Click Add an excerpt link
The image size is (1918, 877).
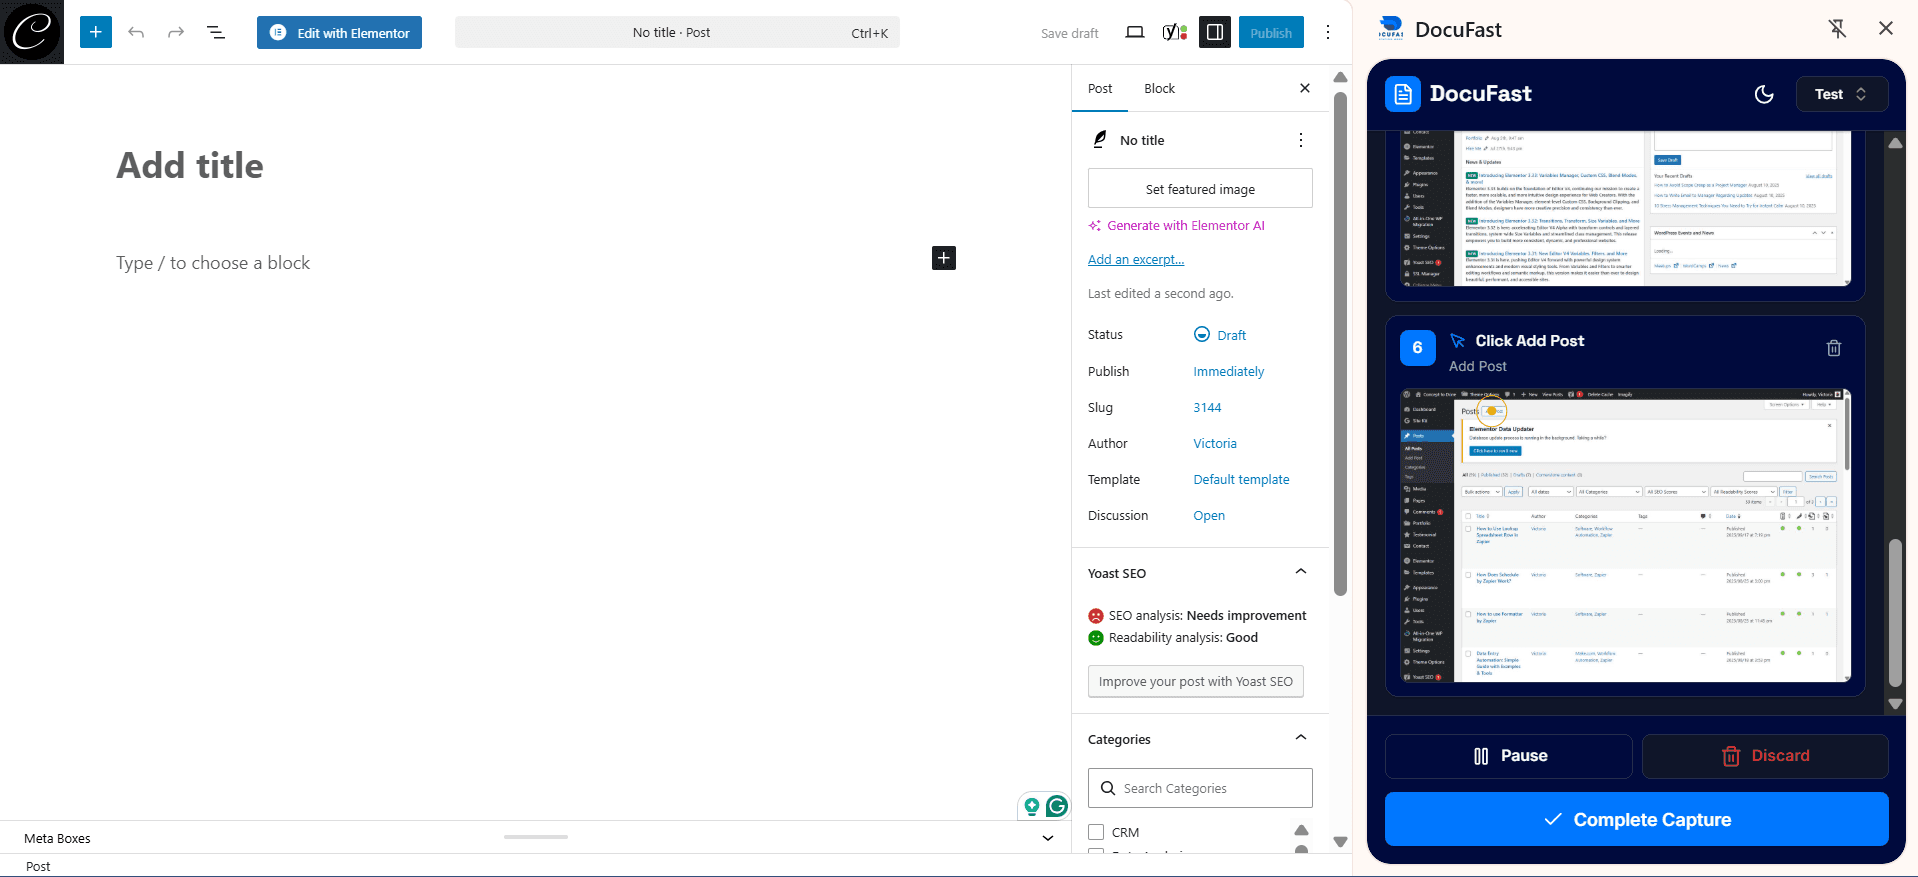1136,259
